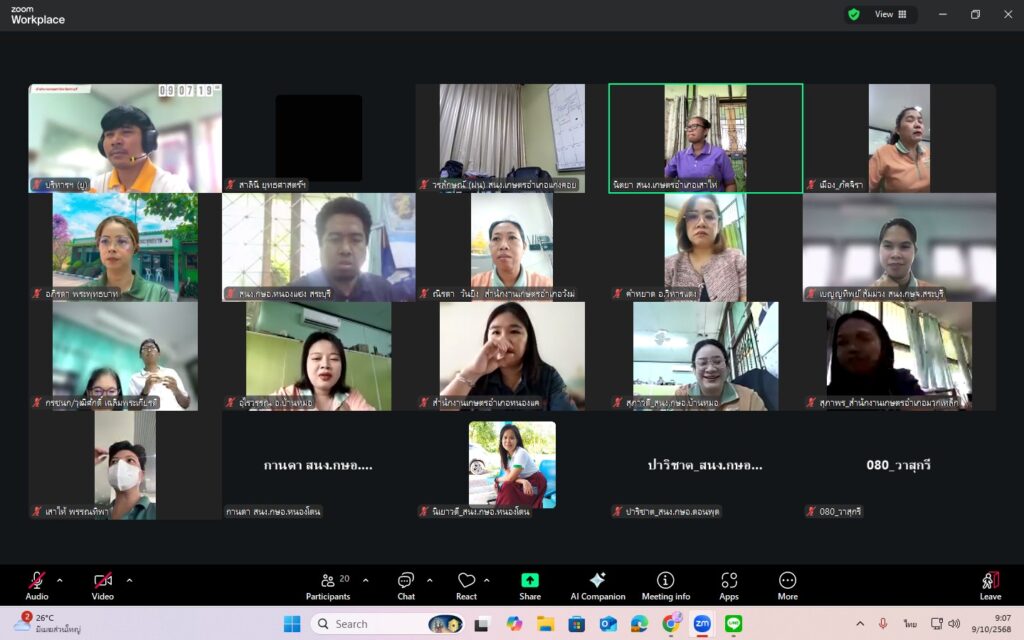This screenshot has height=640, width=1024.
Task: Show Meeting info details
Action: click(665, 585)
